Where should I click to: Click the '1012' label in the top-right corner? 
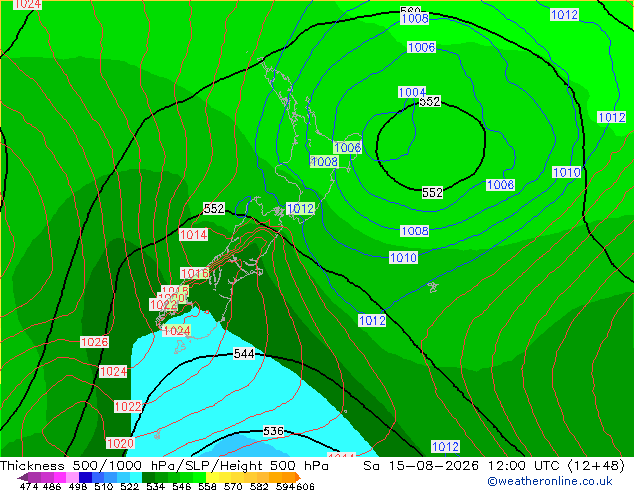tap(564, 15)
